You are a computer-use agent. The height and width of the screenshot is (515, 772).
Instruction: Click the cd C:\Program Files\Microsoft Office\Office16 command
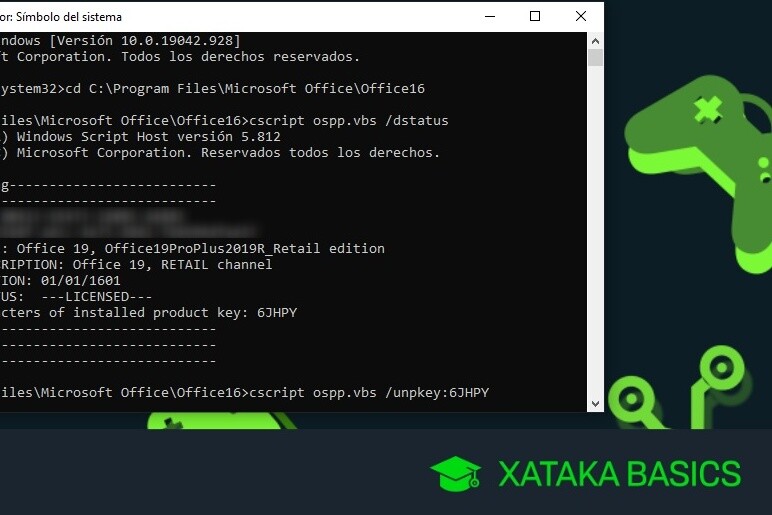tap(245, 89)
